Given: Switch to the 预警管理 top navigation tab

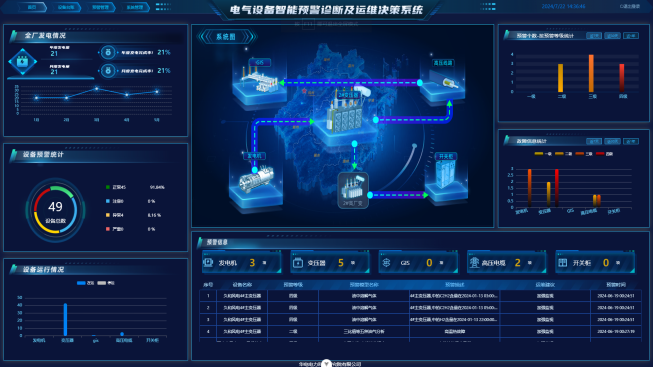Looking at the screenshot, I should coord(100,7).
